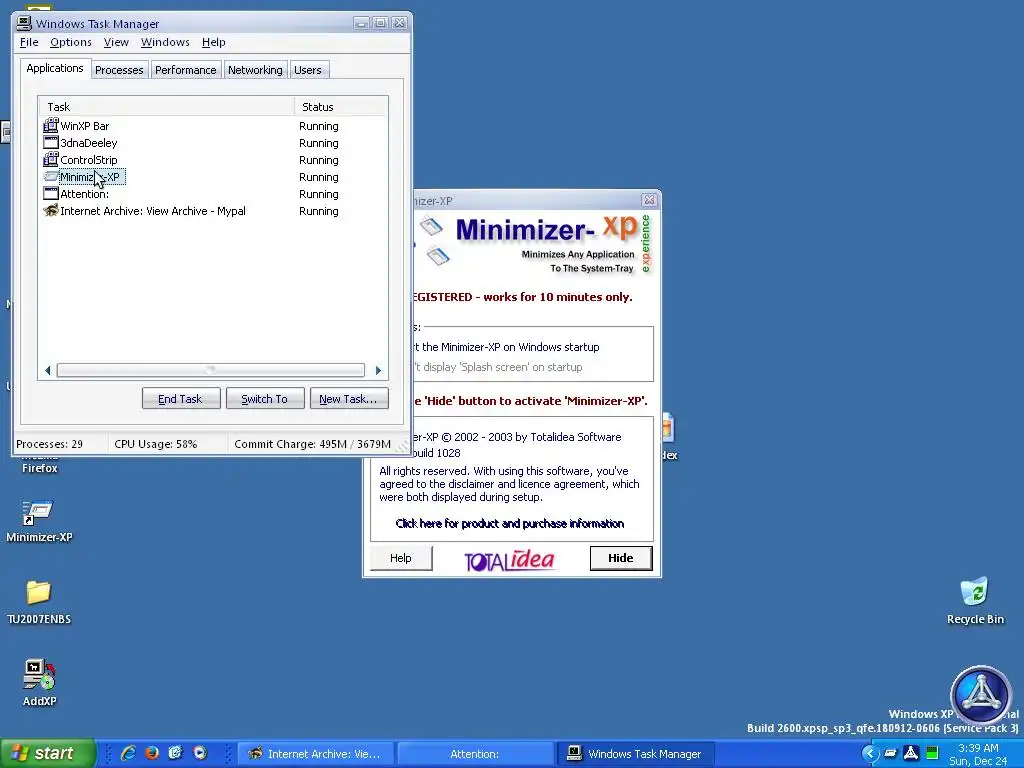Click Processes: 29 status bar text
The width and height of the screenshot is (1024, 768).
[x=50, y=444]
